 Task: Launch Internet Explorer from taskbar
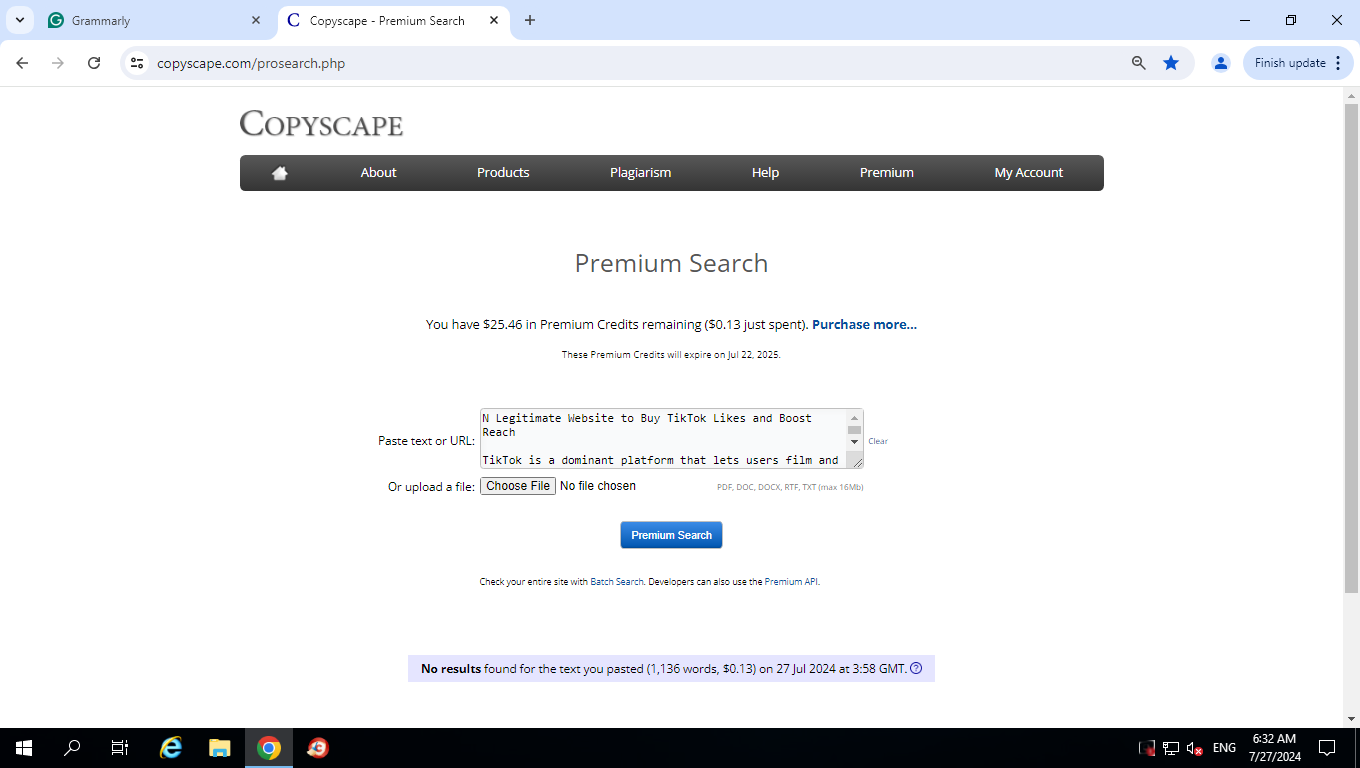tap(172, 748)
